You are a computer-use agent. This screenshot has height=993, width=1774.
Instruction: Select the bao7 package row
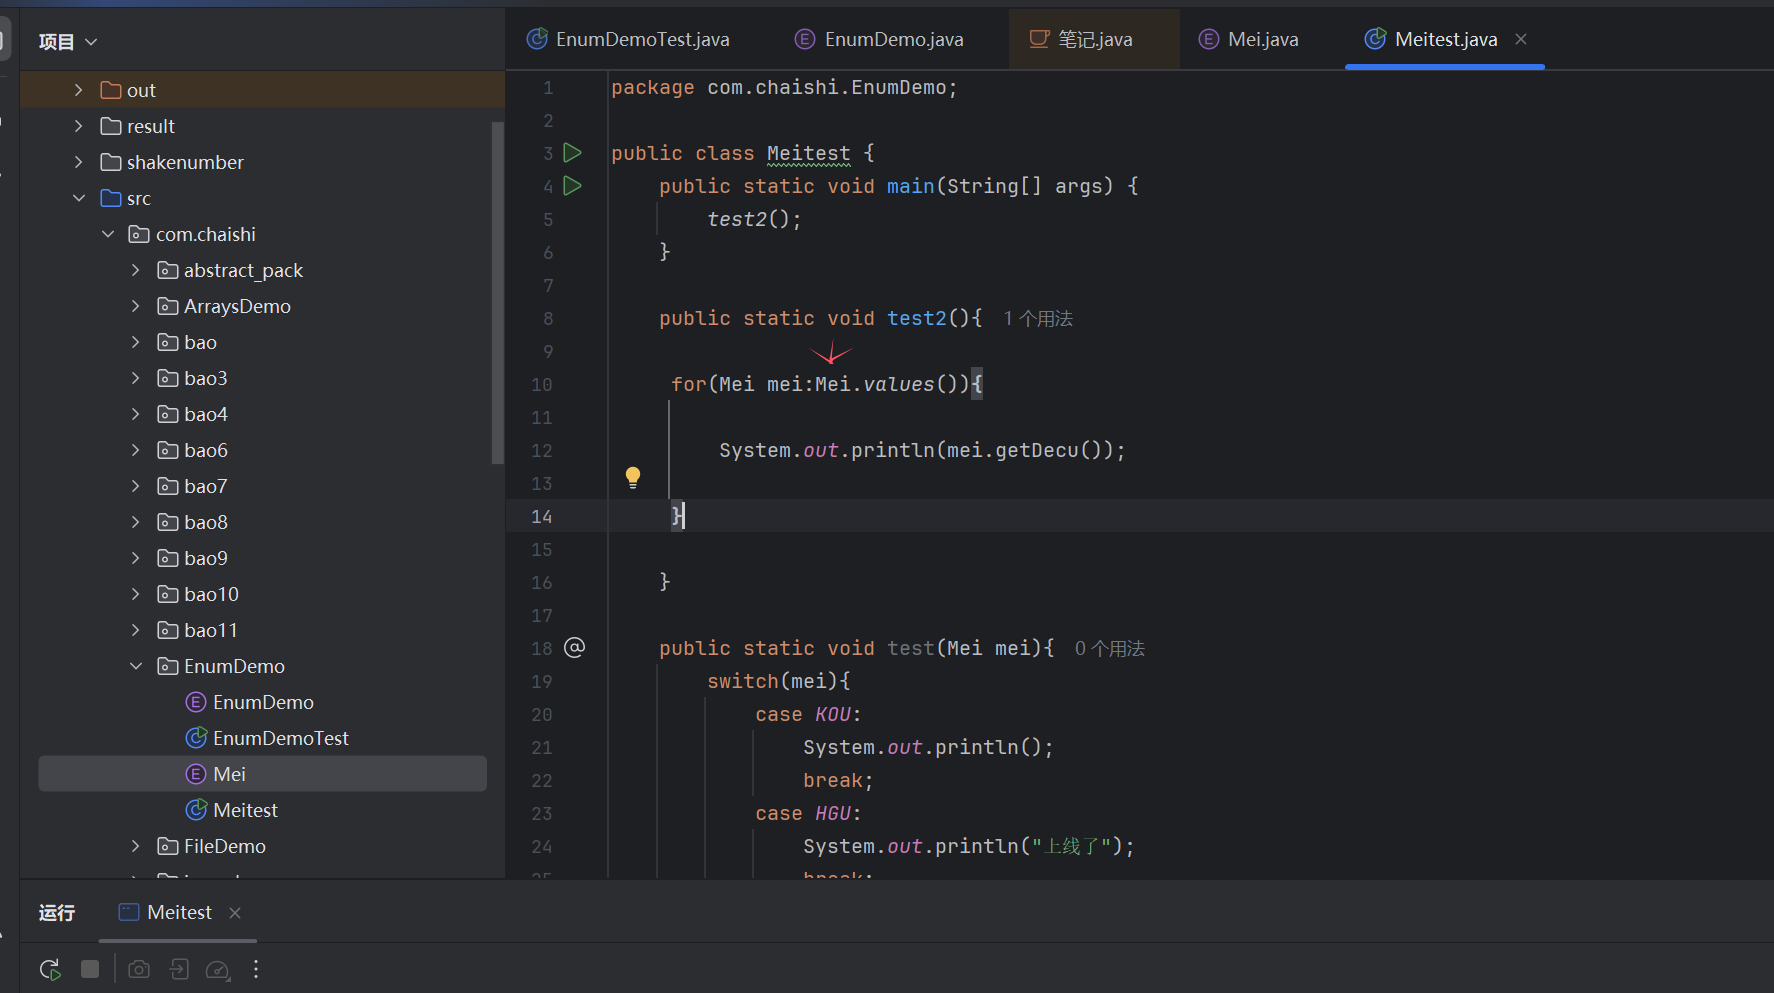coord(262,486)
